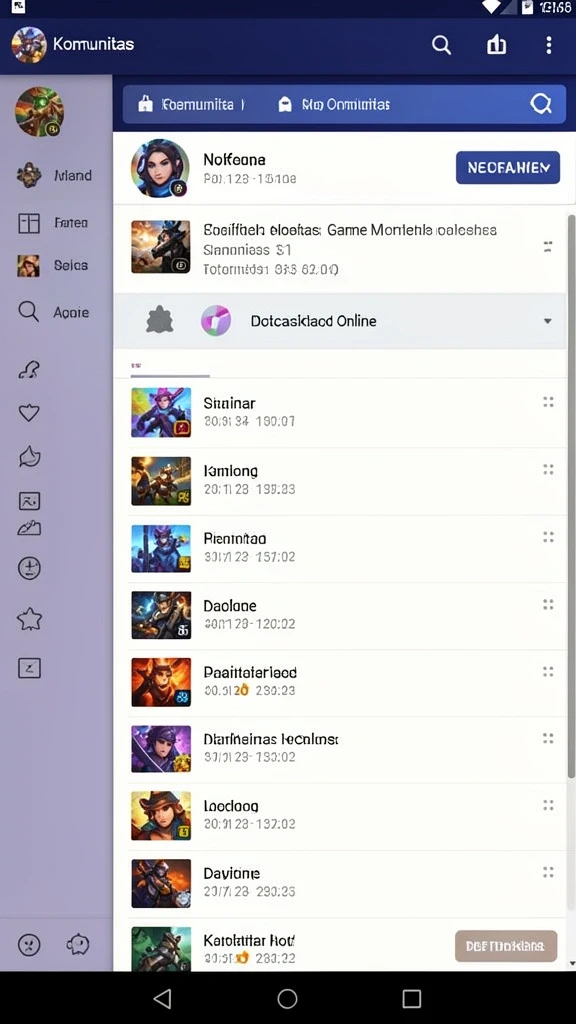Viewport: 576px width, 1024px height.
Task: Click the vertical scrollbar of the list
Action: [571, 496]
